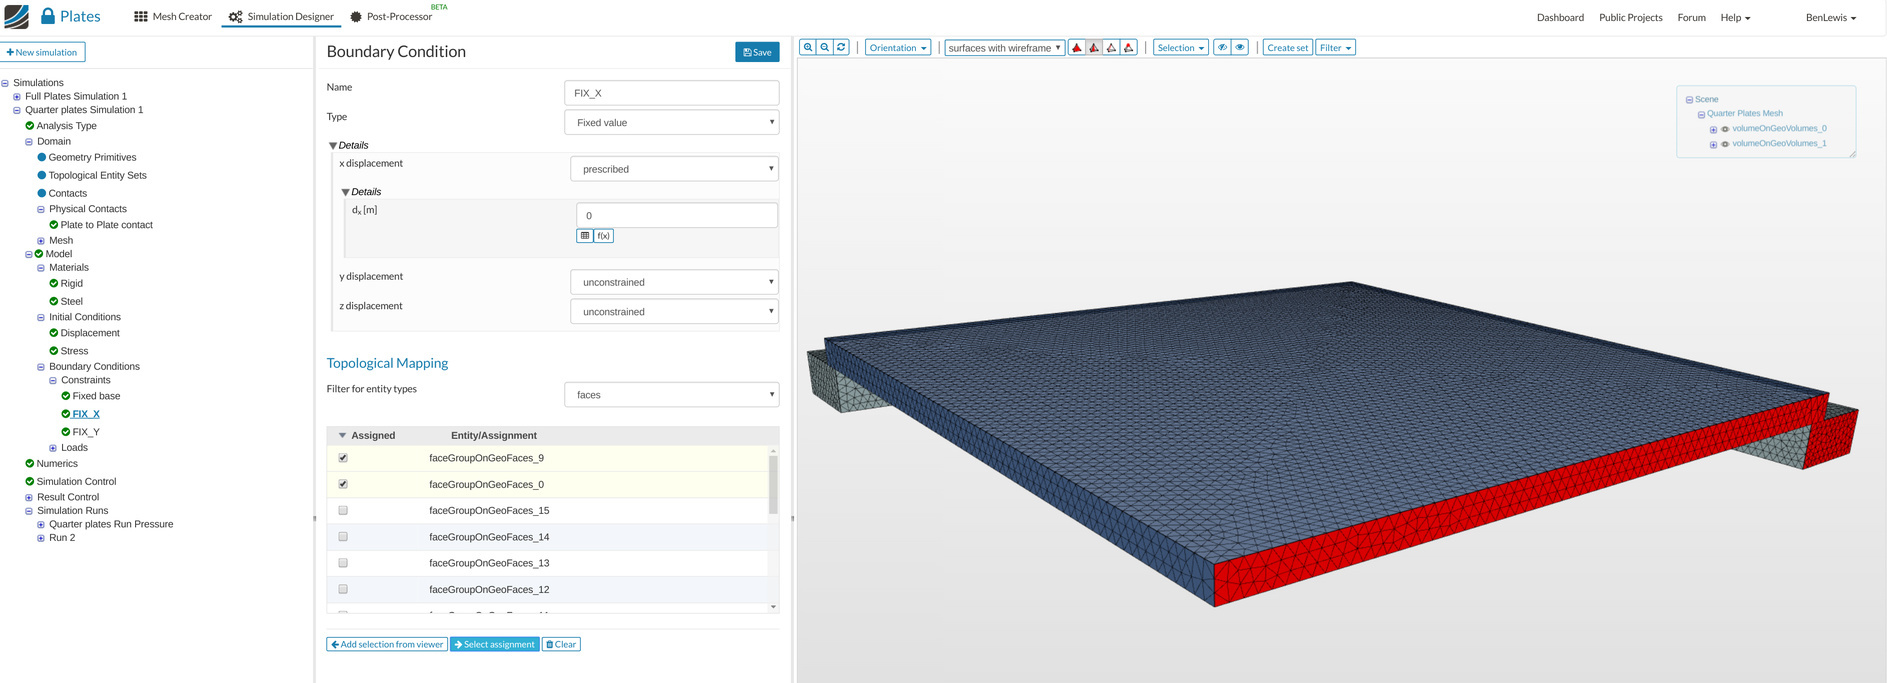The height and width of the screenshot is (683, 1887).
Task: Open the y displacement dropdown
Action: pyautogui.click(x=674, y=282)
